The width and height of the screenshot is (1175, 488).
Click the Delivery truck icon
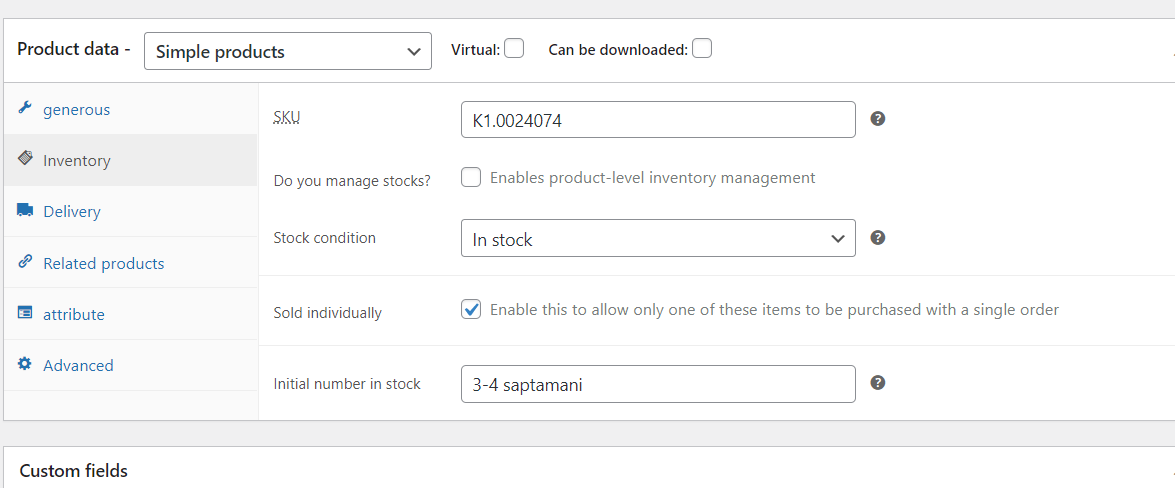[25, 210]
